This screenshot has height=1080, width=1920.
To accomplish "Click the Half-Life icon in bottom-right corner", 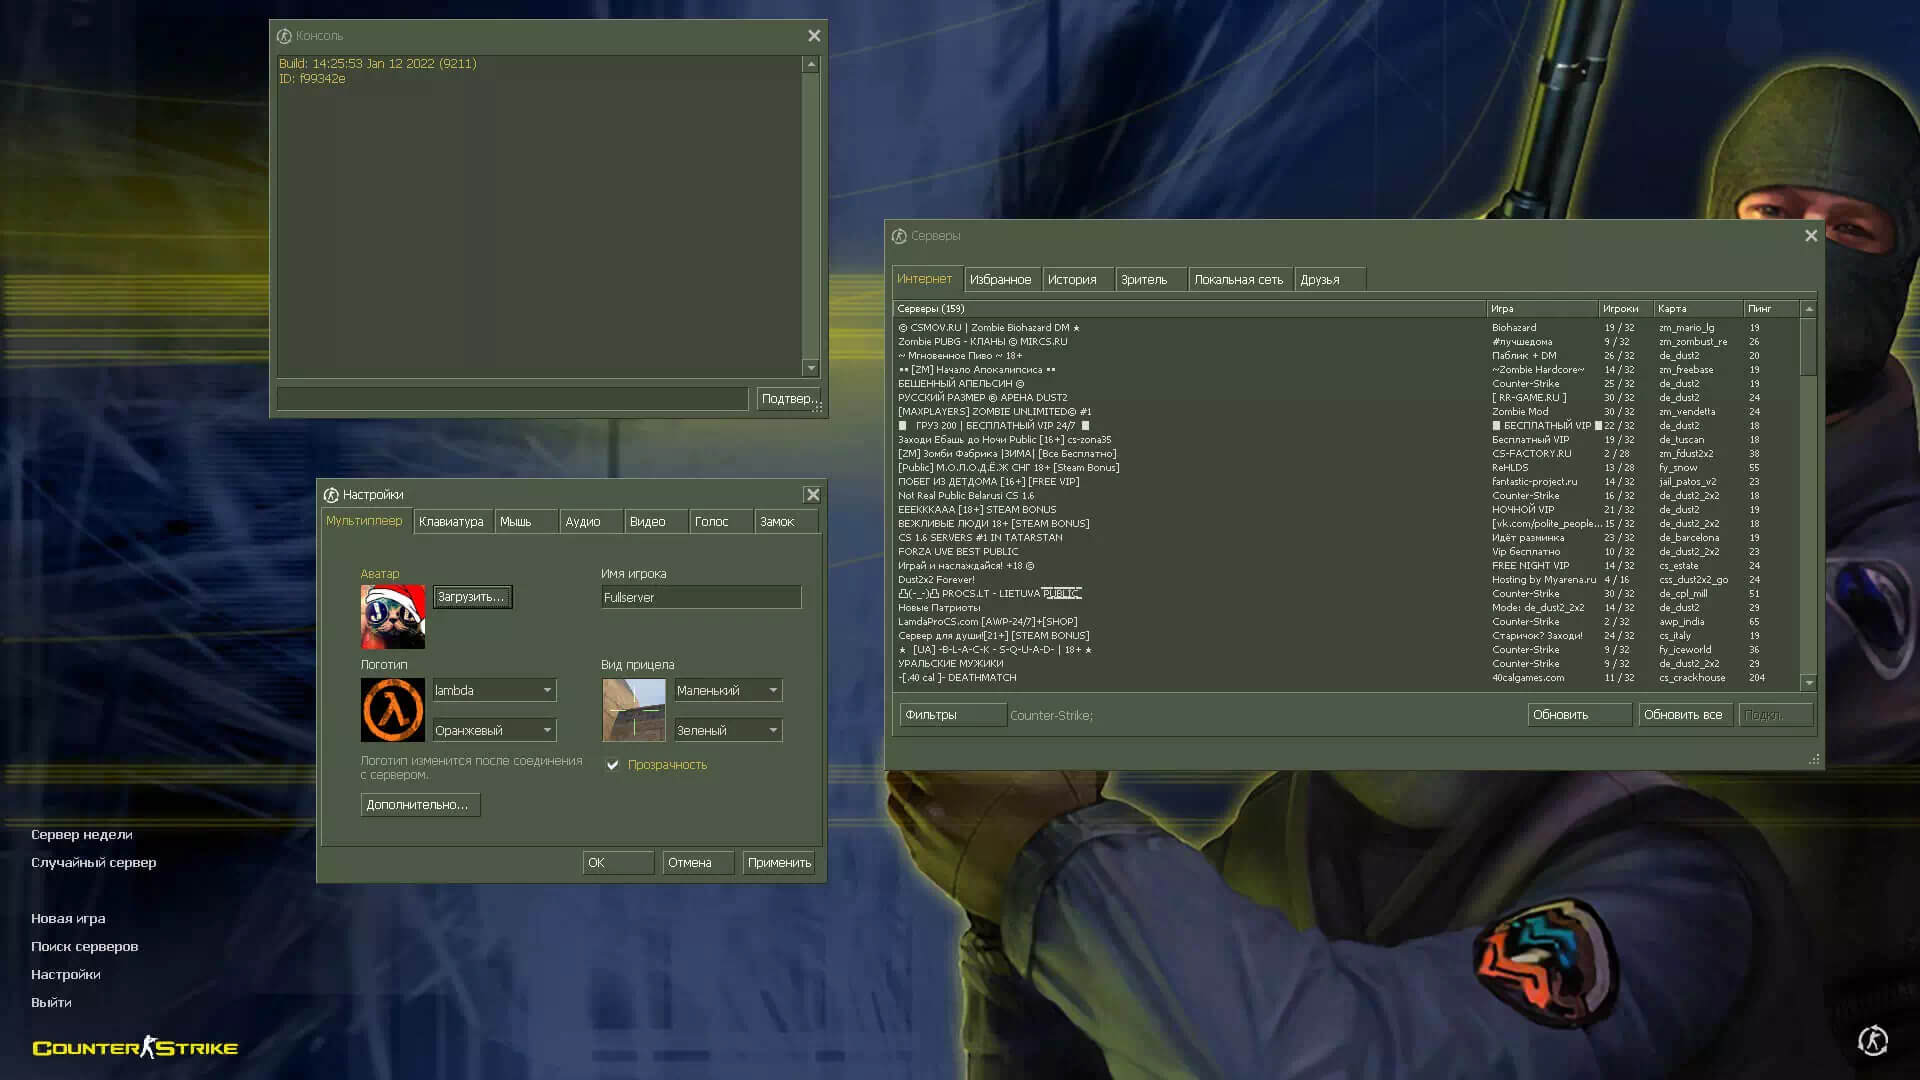I will (x=1873, y=1041).
